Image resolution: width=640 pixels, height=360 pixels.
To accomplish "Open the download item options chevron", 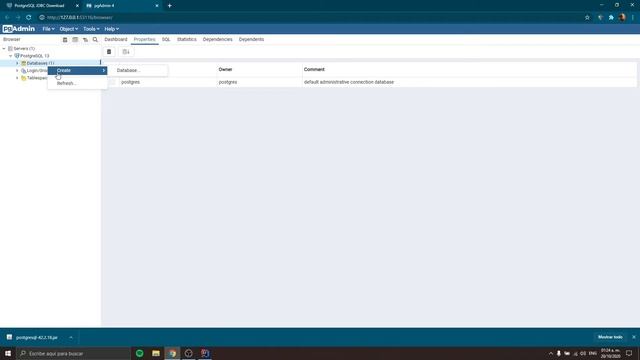I will [x=71, y=338].
